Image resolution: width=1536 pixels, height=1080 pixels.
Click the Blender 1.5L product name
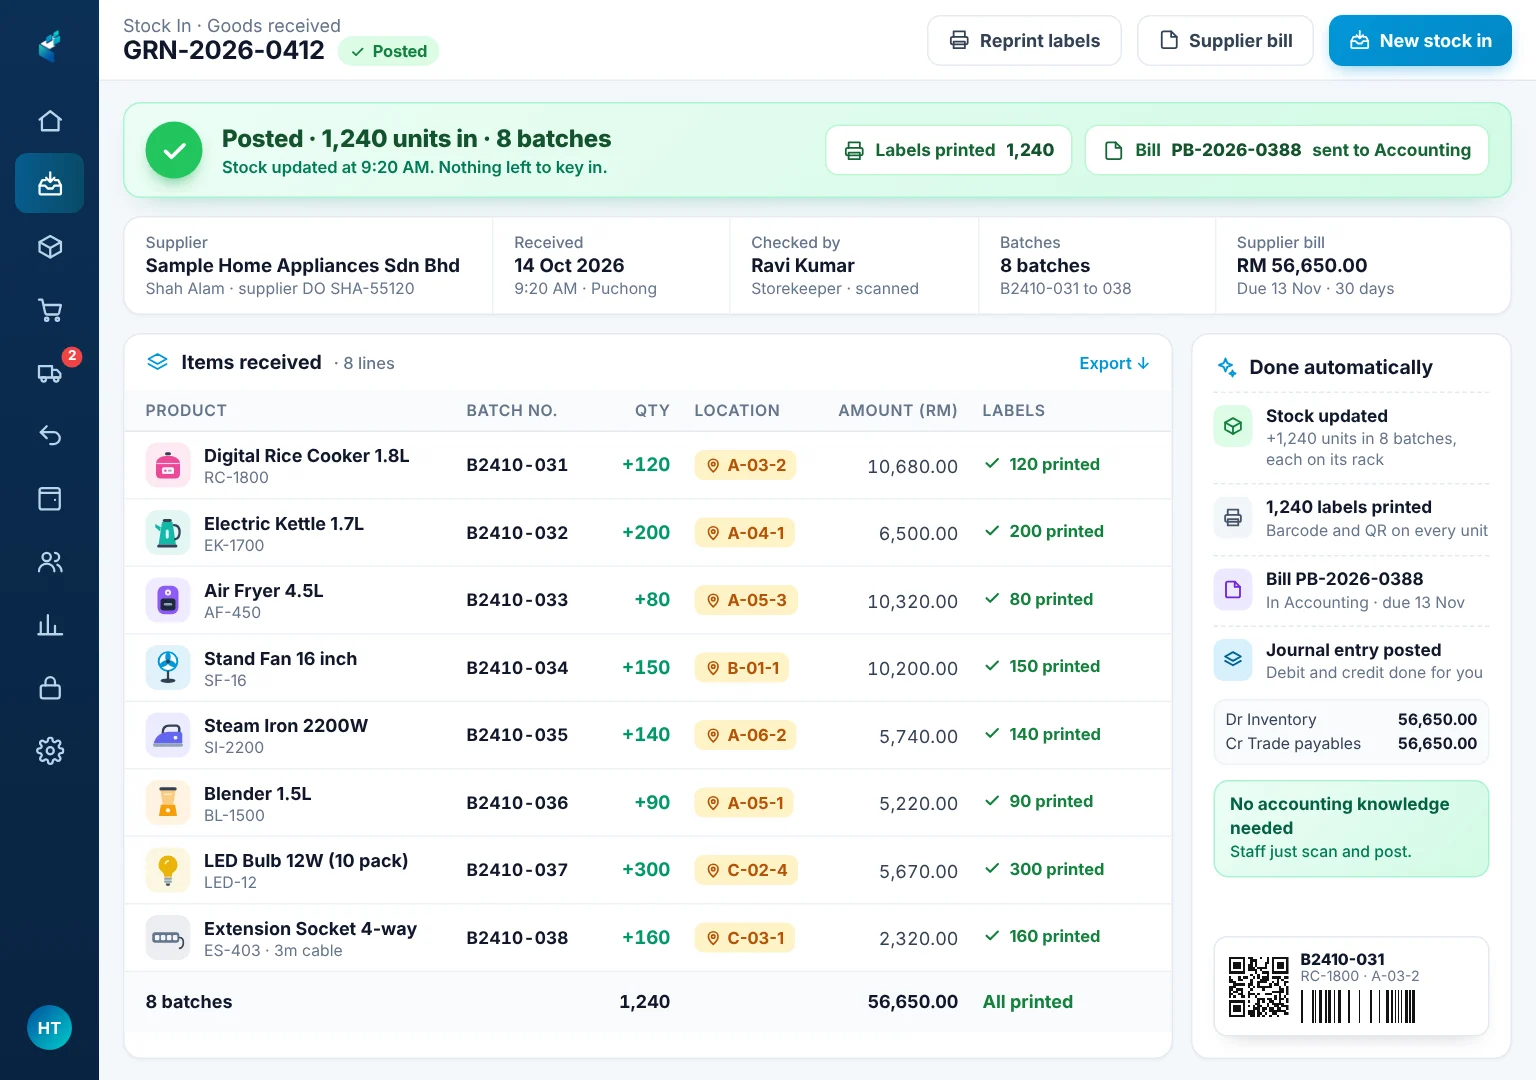click(258, 793)
